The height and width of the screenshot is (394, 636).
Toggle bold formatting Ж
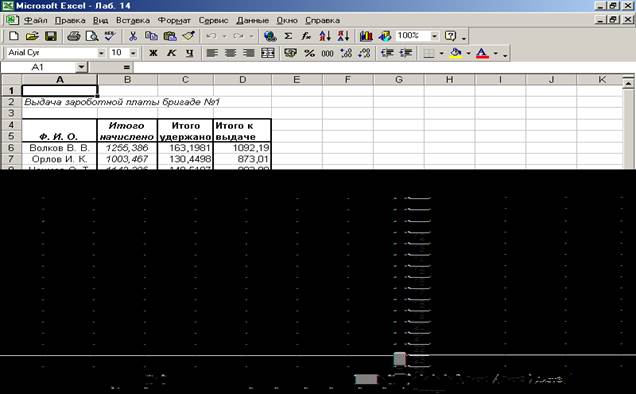pos(153,53)
